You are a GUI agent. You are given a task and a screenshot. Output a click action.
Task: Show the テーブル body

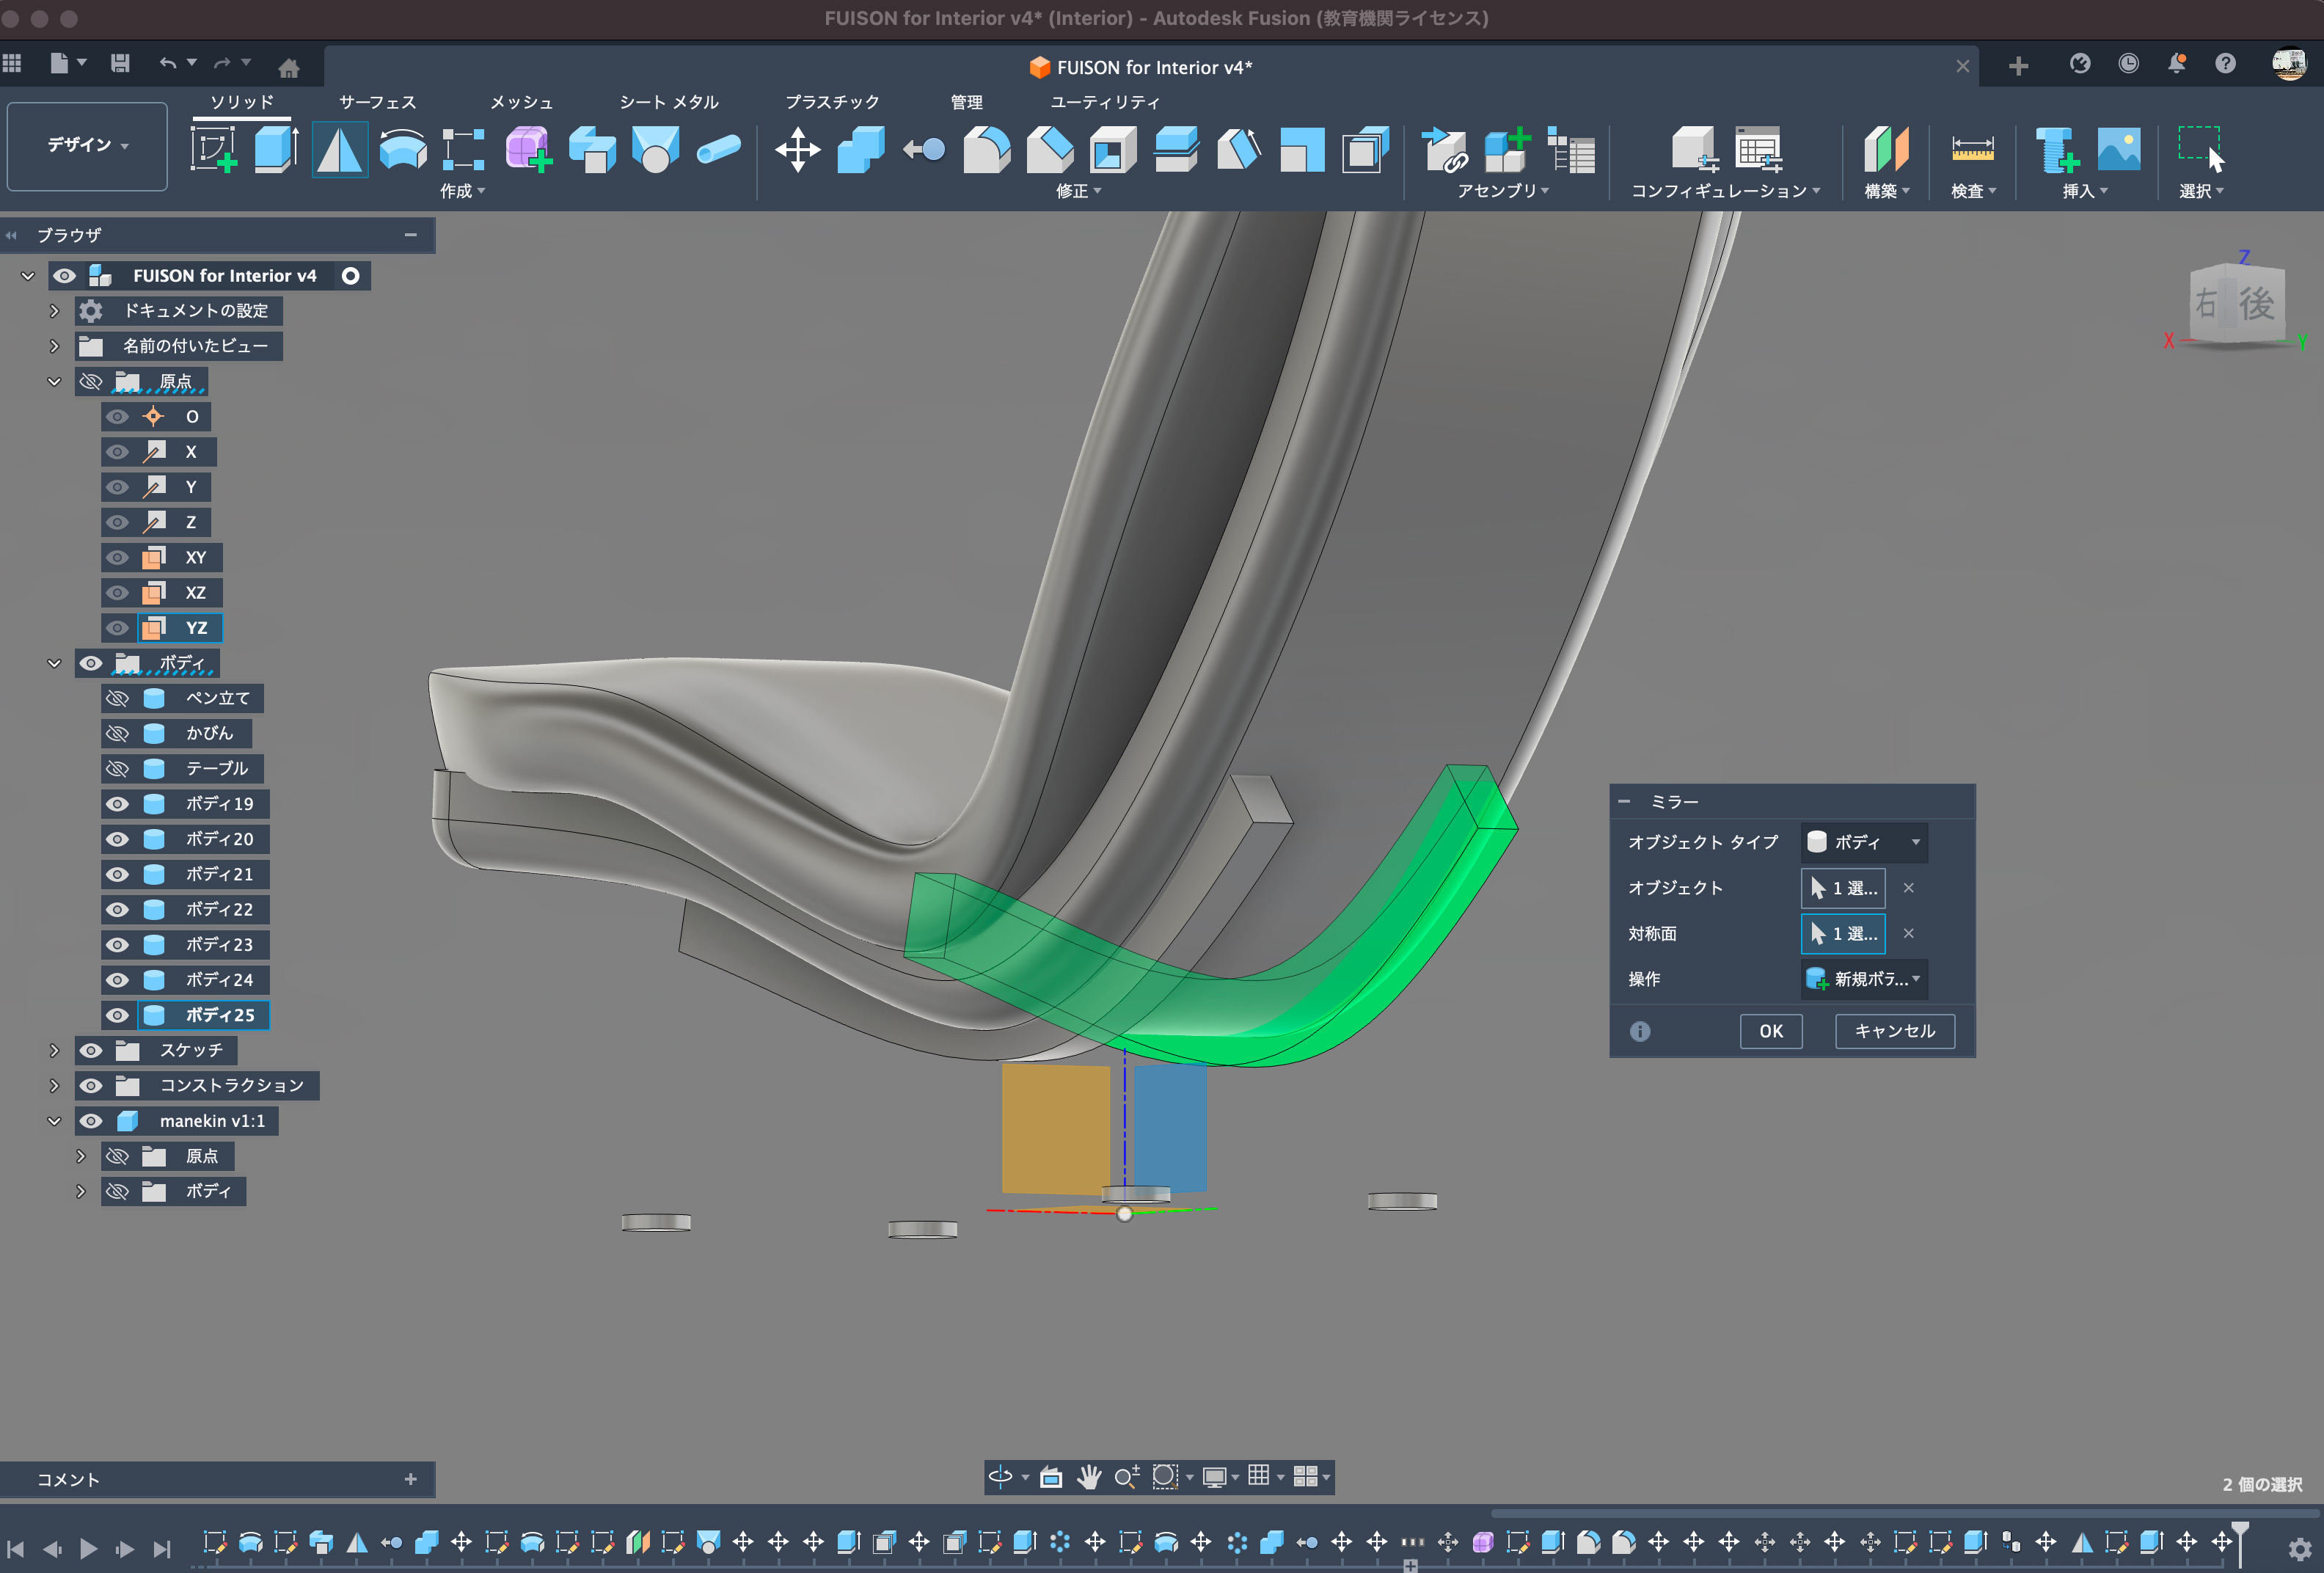pos(118,769)
